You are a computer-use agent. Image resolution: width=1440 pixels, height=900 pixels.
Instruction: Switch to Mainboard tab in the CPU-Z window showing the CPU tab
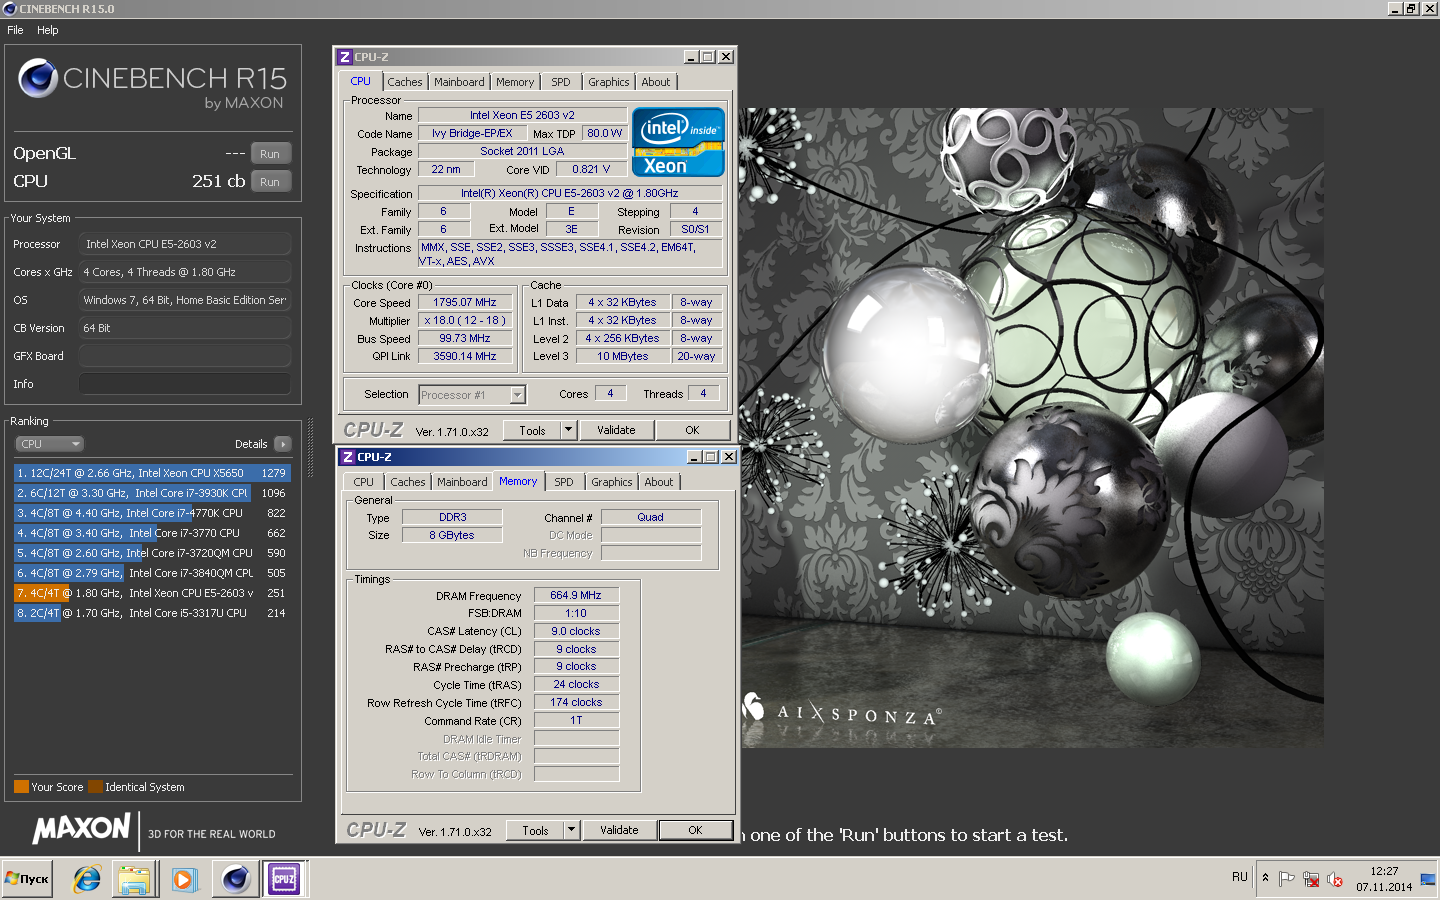459,82
